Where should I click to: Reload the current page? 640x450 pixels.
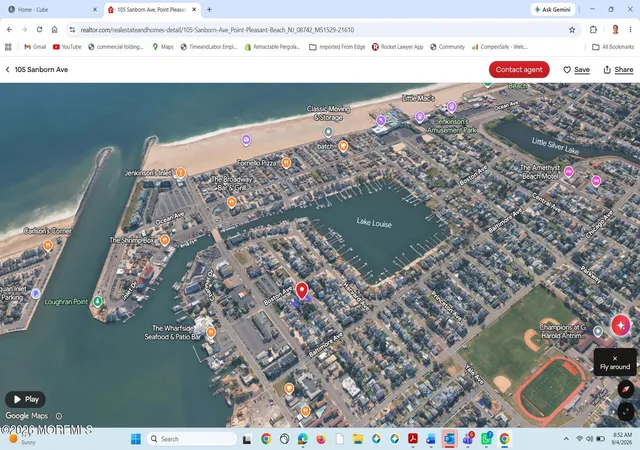39,30
